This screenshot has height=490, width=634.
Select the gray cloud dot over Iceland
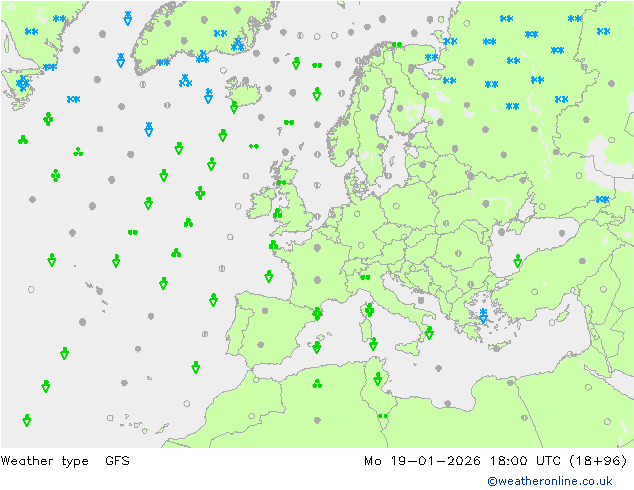(x=245, y=81)
